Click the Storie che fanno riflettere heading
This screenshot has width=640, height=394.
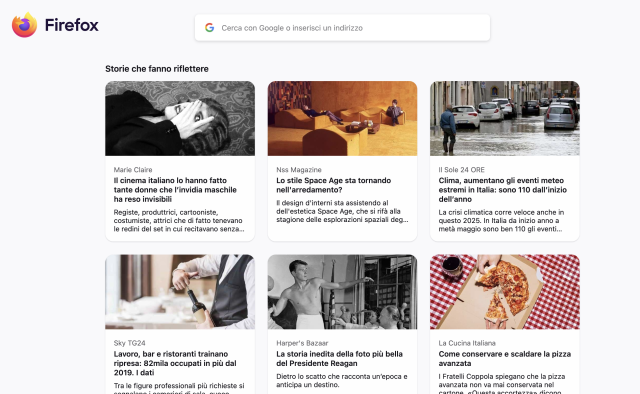tap(157, 69)
